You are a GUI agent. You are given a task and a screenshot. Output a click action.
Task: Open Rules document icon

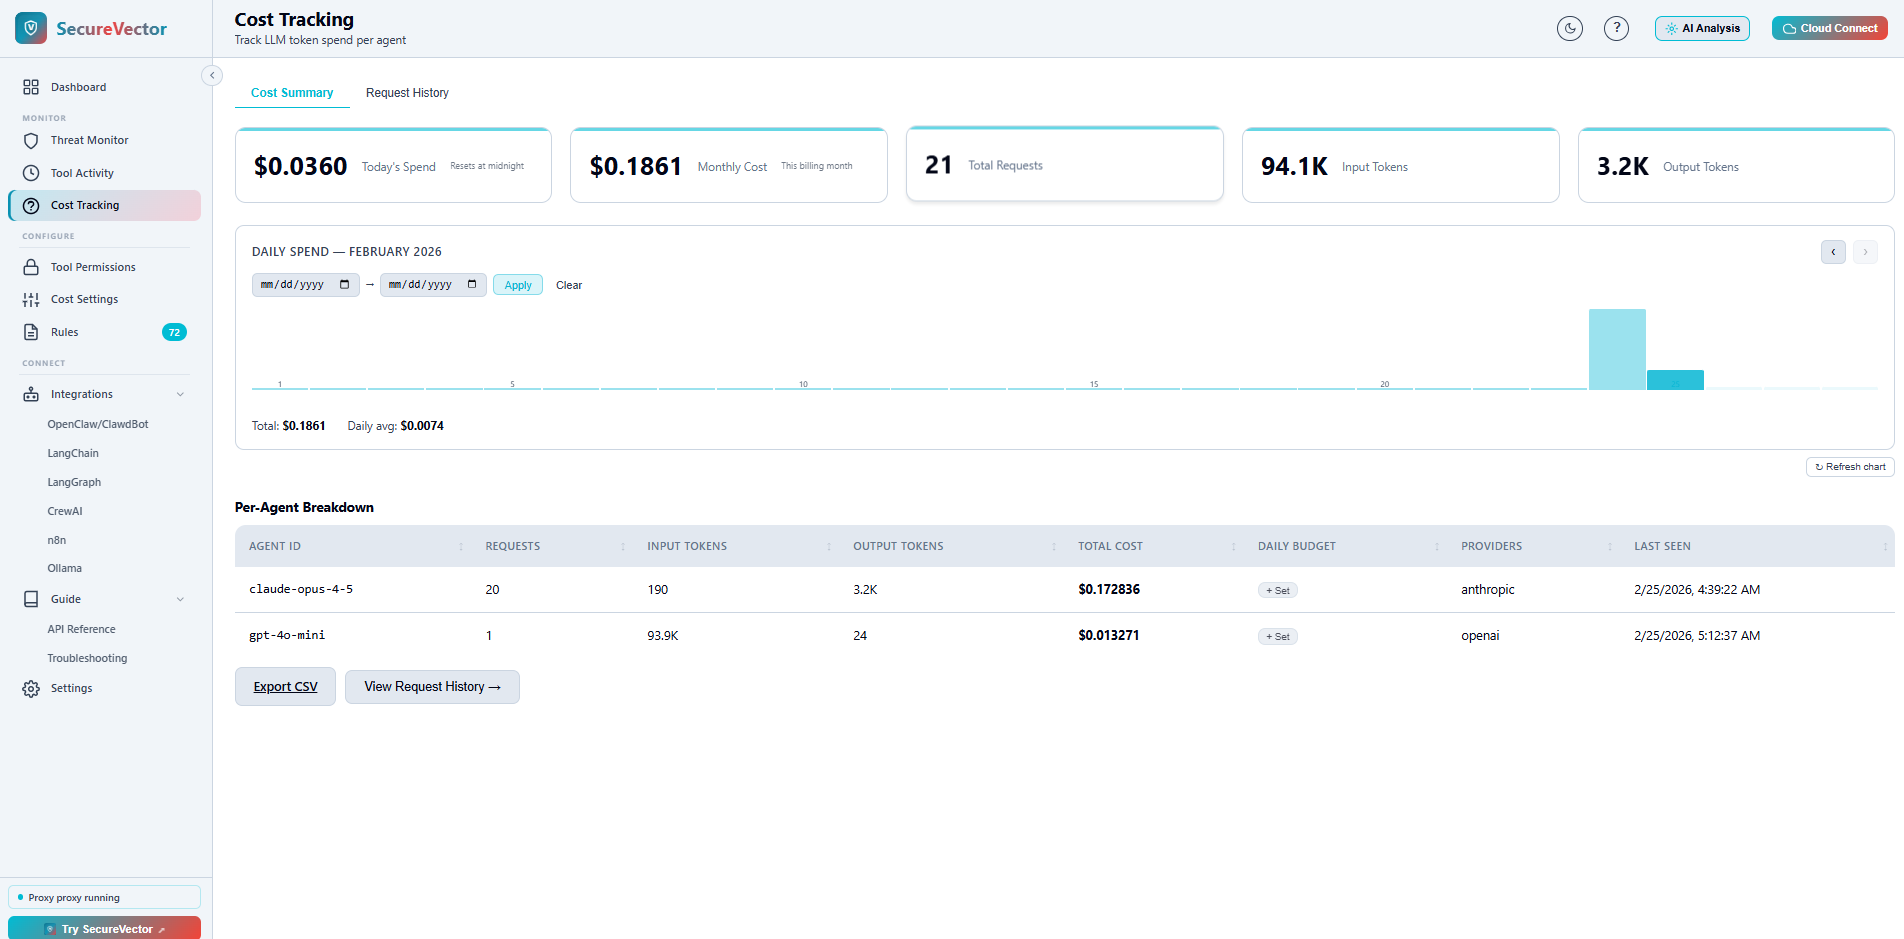pos(31,332)
